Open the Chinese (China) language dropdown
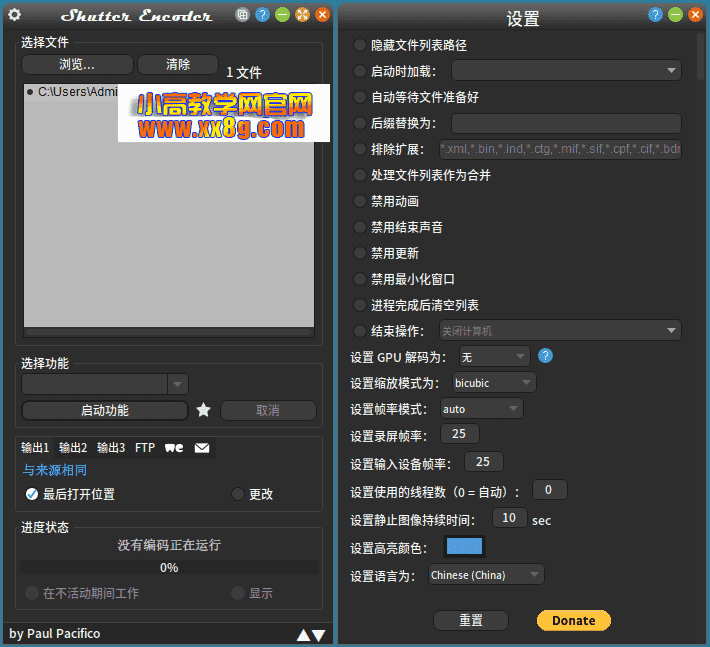710x647 pixels. 486,575
